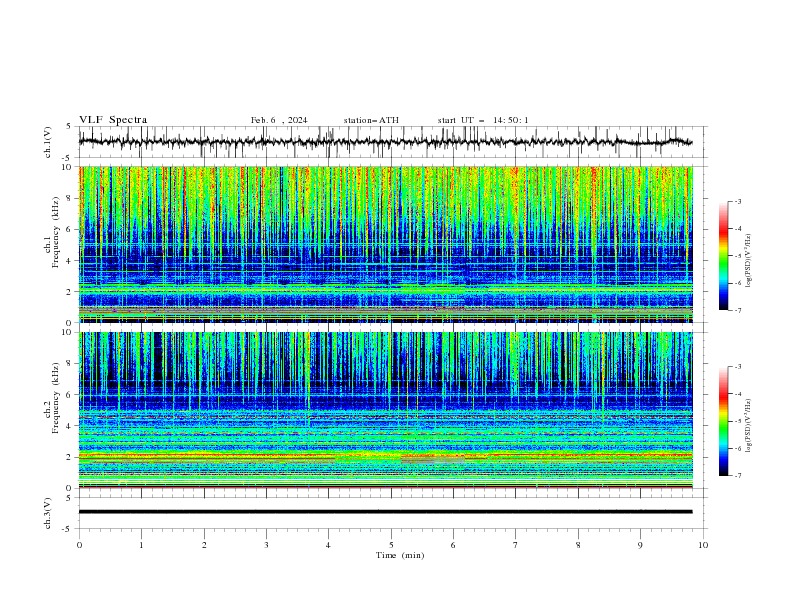This screenshot has height=612, width=792.
Task: Click the 'station=ATH' label
Action: tap(371, 120)
